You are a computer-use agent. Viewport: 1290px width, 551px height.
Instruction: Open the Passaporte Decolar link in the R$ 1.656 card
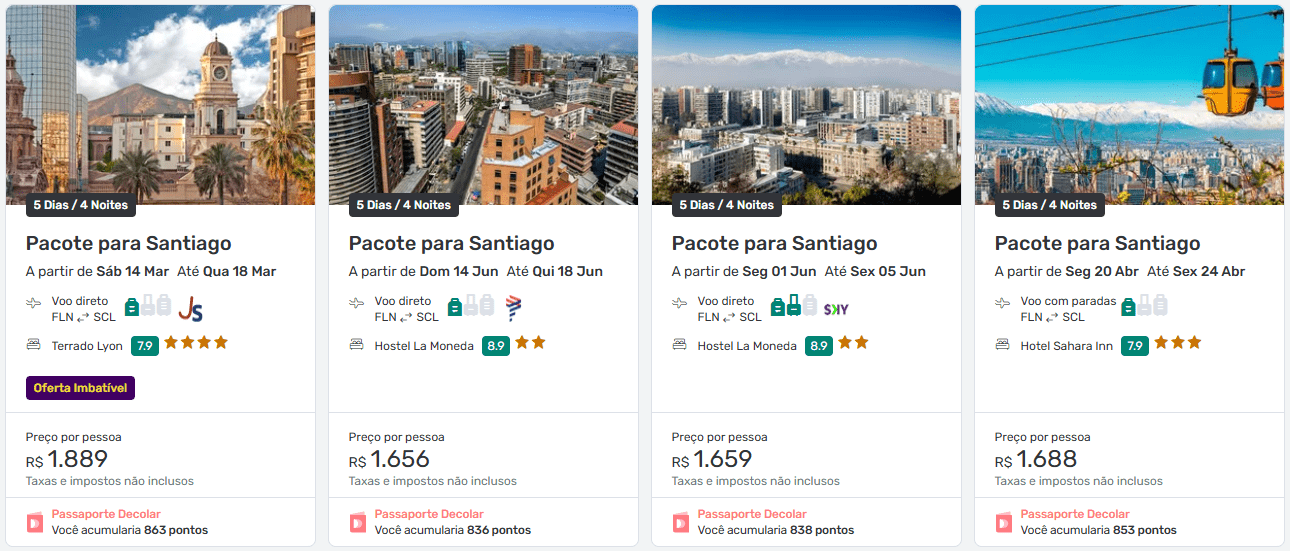click(429, 514)
